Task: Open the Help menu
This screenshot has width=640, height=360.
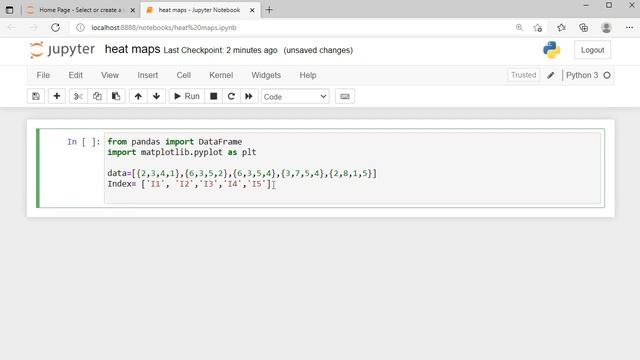Action: [x=308, y=75]
